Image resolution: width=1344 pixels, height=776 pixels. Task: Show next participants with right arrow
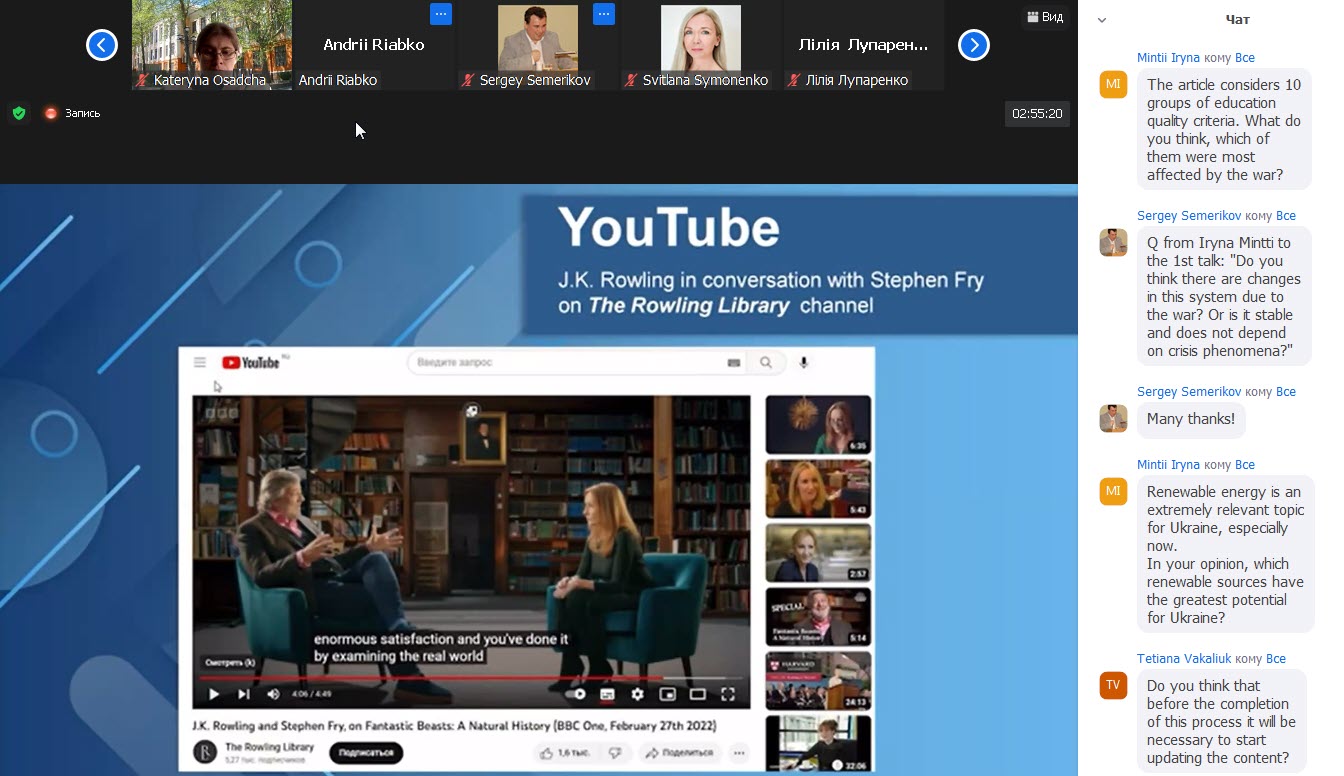pyautogui.click(x=973, y=45)
